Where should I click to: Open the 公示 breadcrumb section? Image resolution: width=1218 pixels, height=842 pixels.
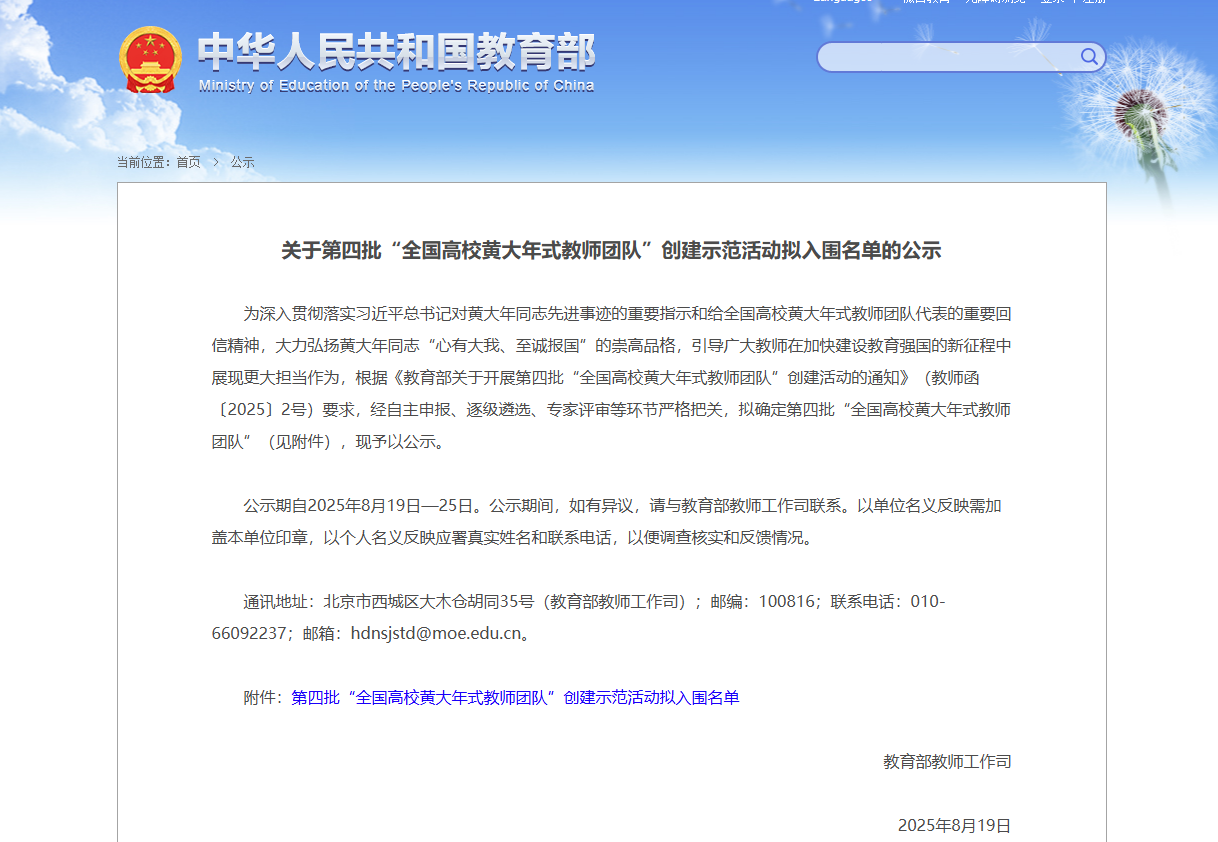[x=242, y=162]
